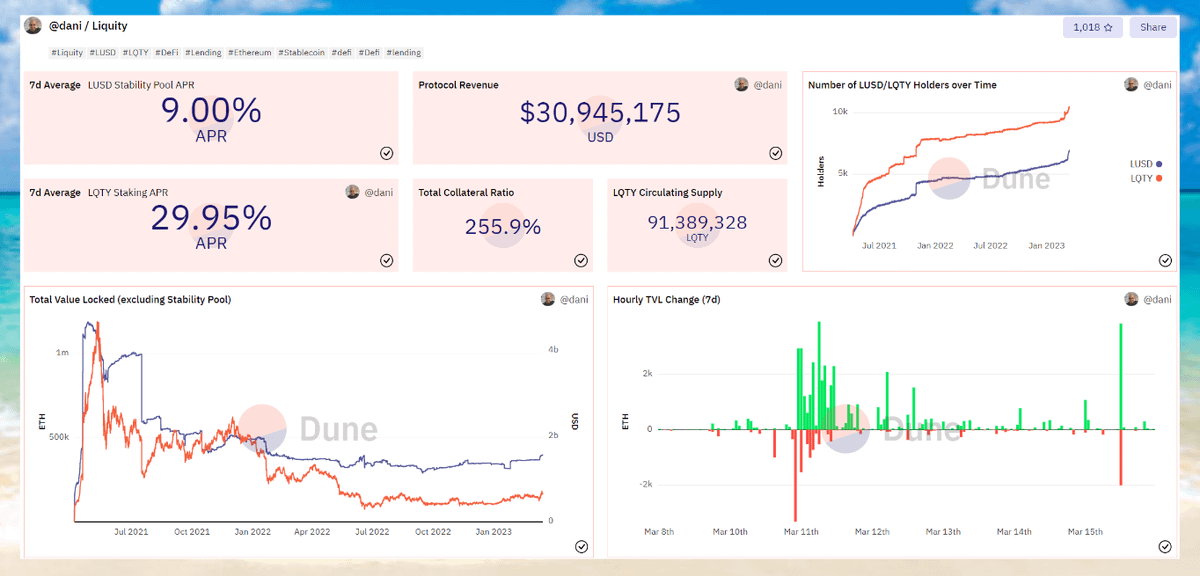Screen dimensions: 1200x576
Task: Click checkmark icon on Hourly TVL Change chart
Action: pyautogui.click(x=1165, y=546)
